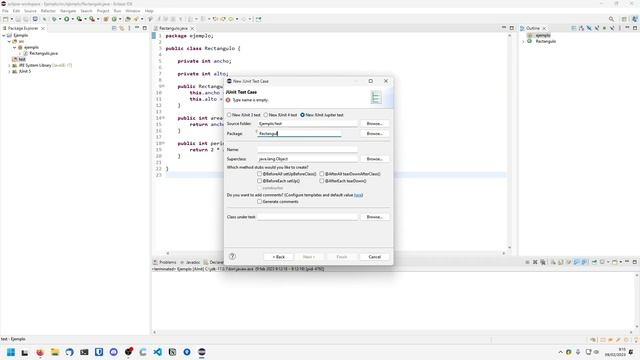The width and height of the screenshot is (640, 360).
Task: Click the Superclass input field
Action: 307,159
